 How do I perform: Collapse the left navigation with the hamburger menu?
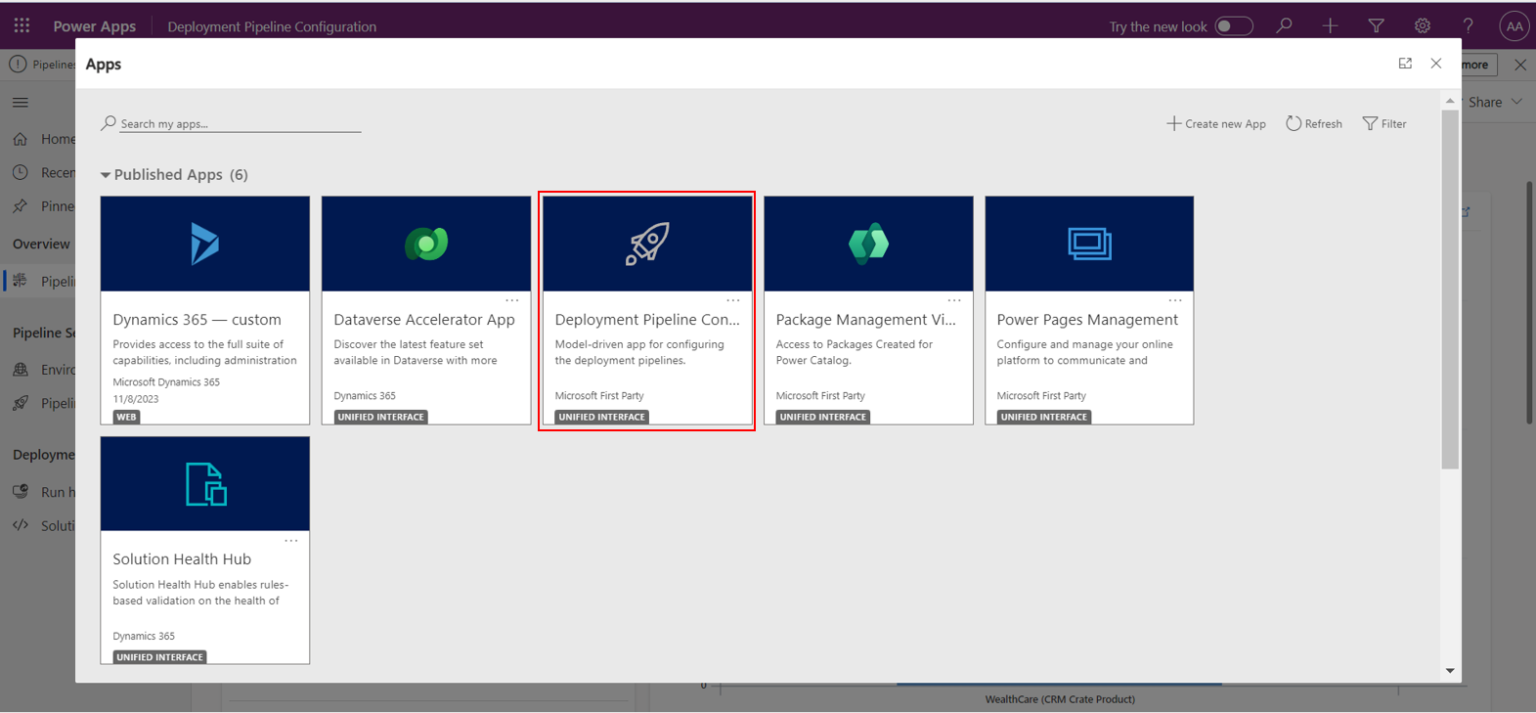pos(20,101)
